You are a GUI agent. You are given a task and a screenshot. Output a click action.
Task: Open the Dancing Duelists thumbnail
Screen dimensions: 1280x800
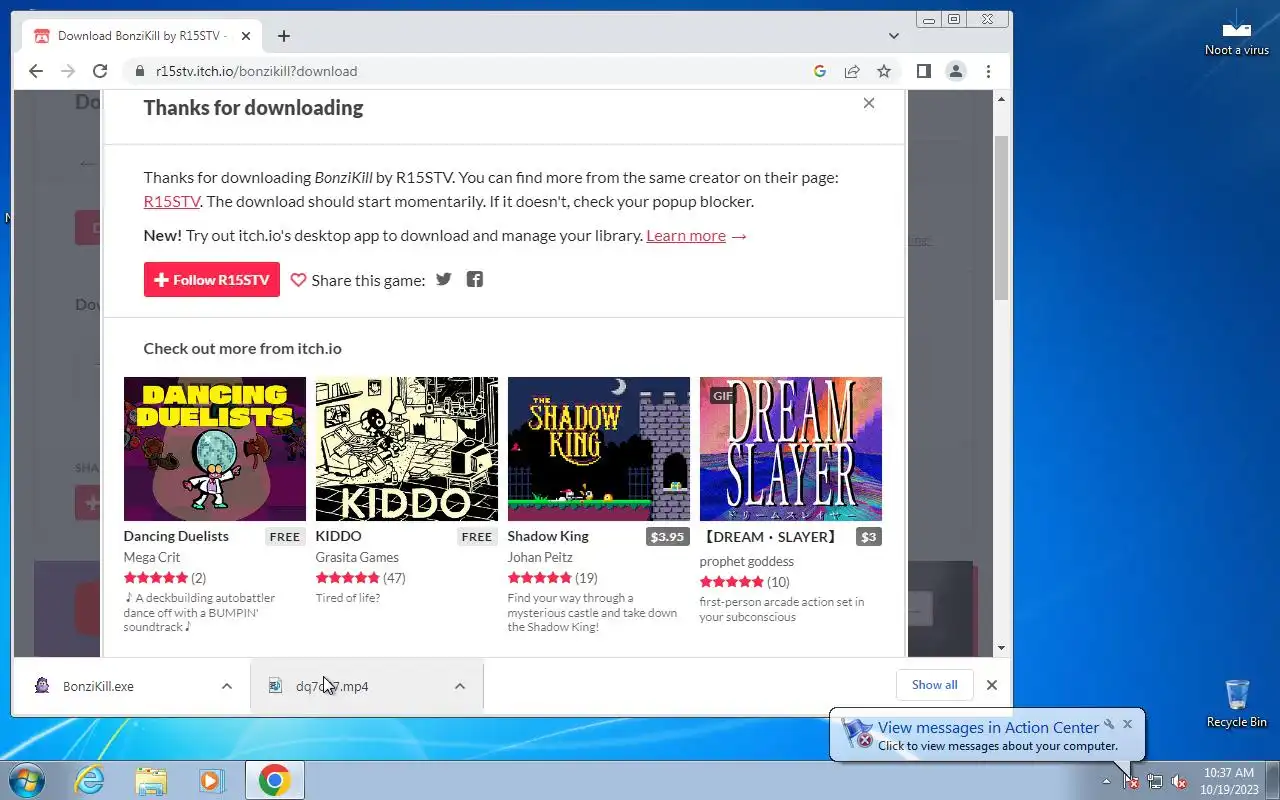pyautogui.click(x=215, y=449)
